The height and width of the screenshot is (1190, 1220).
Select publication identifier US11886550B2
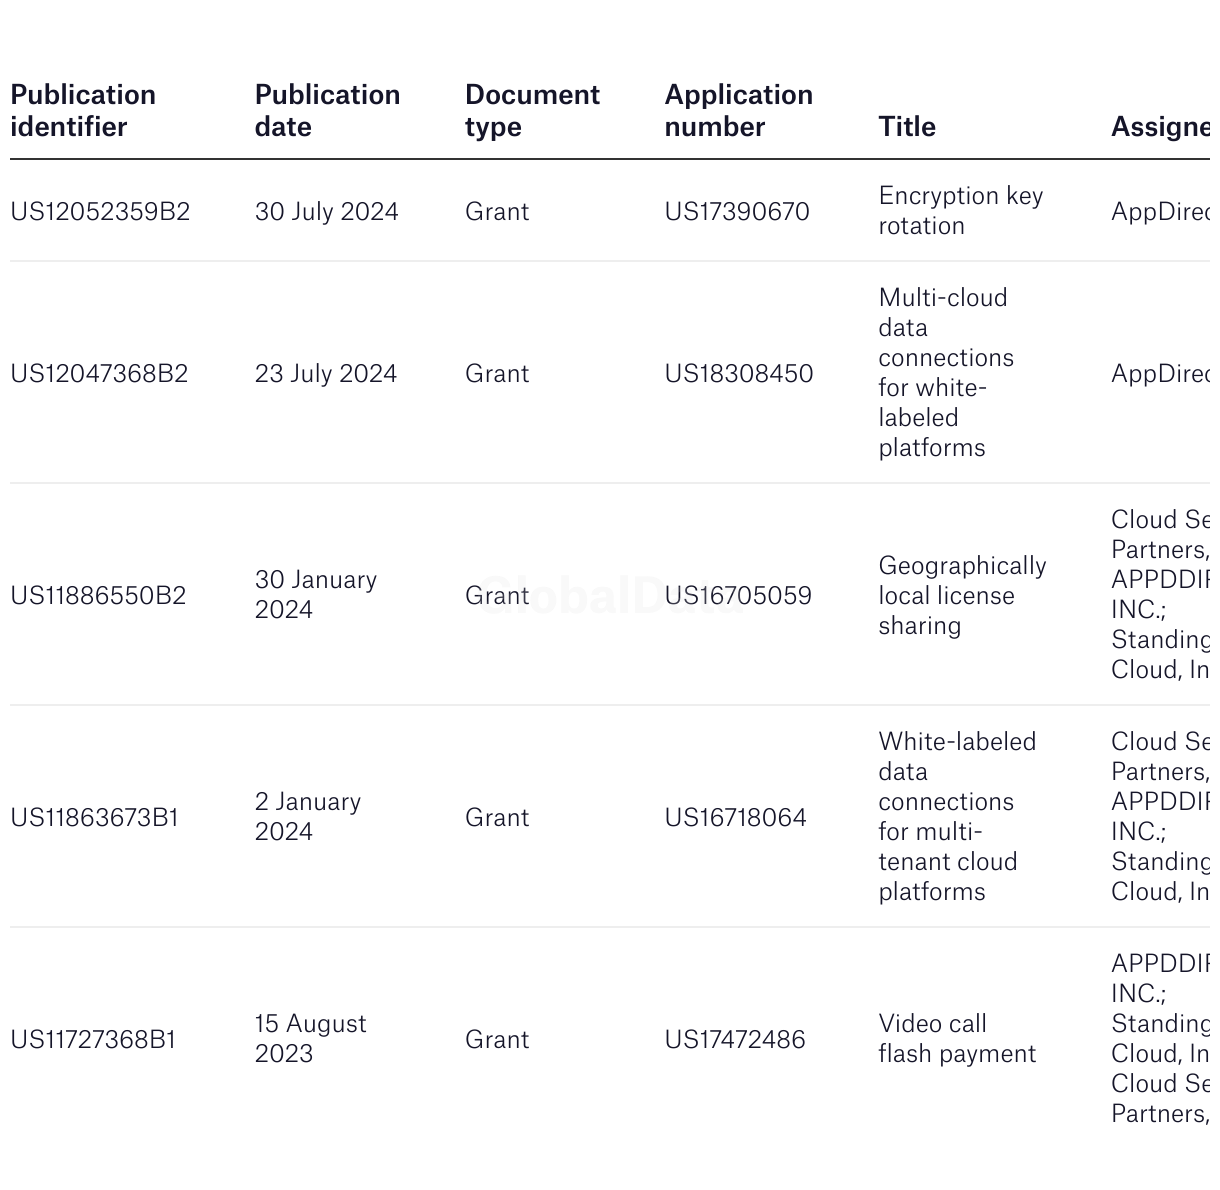click(98, 596)
